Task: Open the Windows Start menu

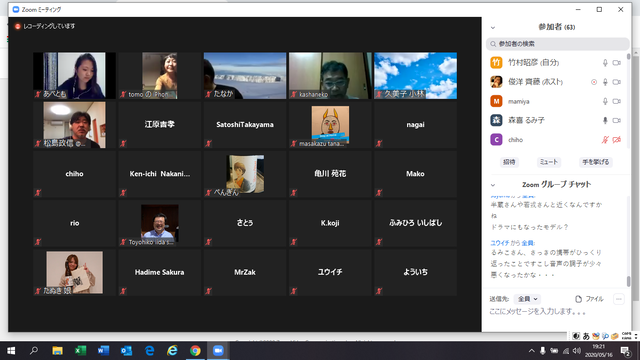Action: click(x=11, y=351)
